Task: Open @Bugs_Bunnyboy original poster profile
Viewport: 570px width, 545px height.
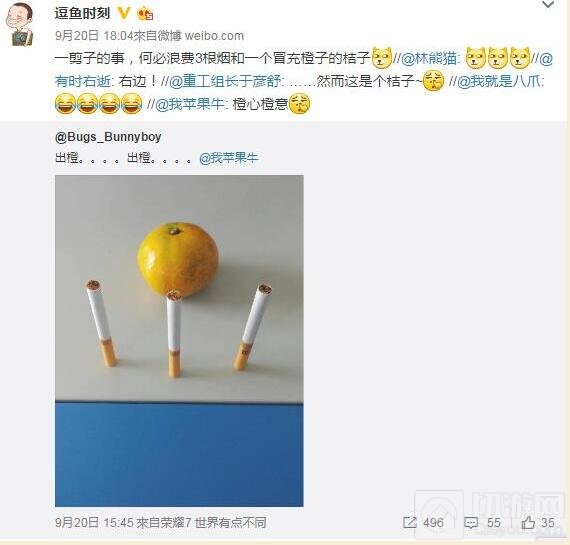Action: tap(108, 137)
